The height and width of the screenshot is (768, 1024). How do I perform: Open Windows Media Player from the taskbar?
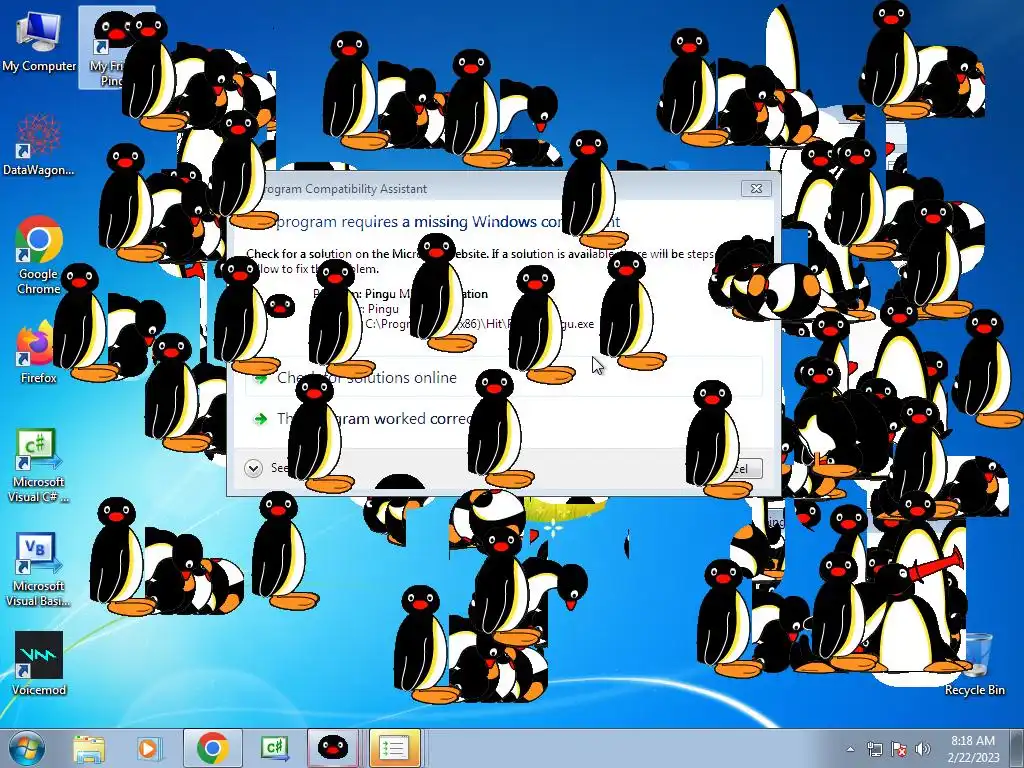[149, 748]
